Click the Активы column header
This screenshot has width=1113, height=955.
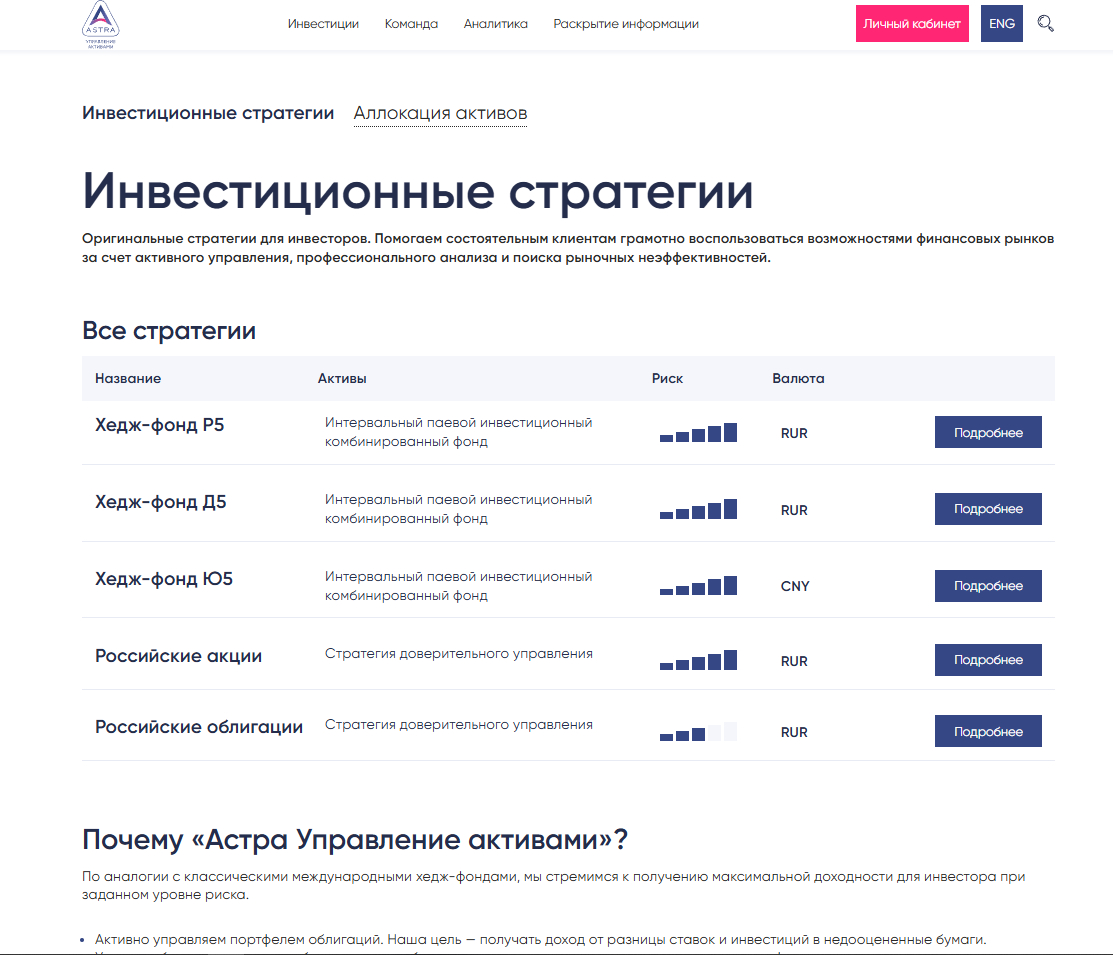coord(341,378)
